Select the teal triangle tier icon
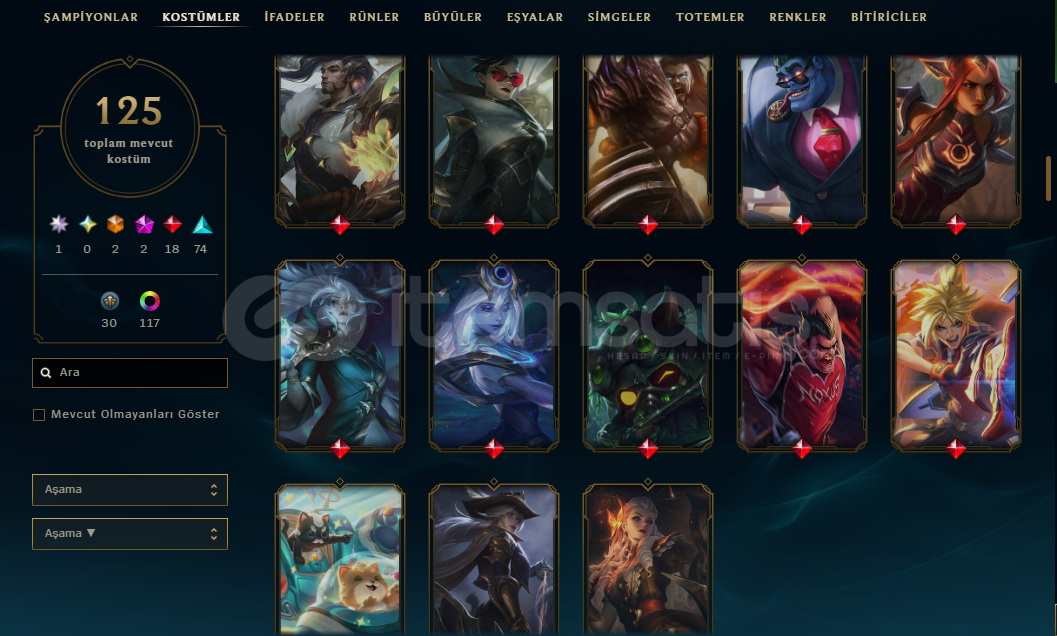Viewport: 1057px width, 636px height. tap(202, 224)
